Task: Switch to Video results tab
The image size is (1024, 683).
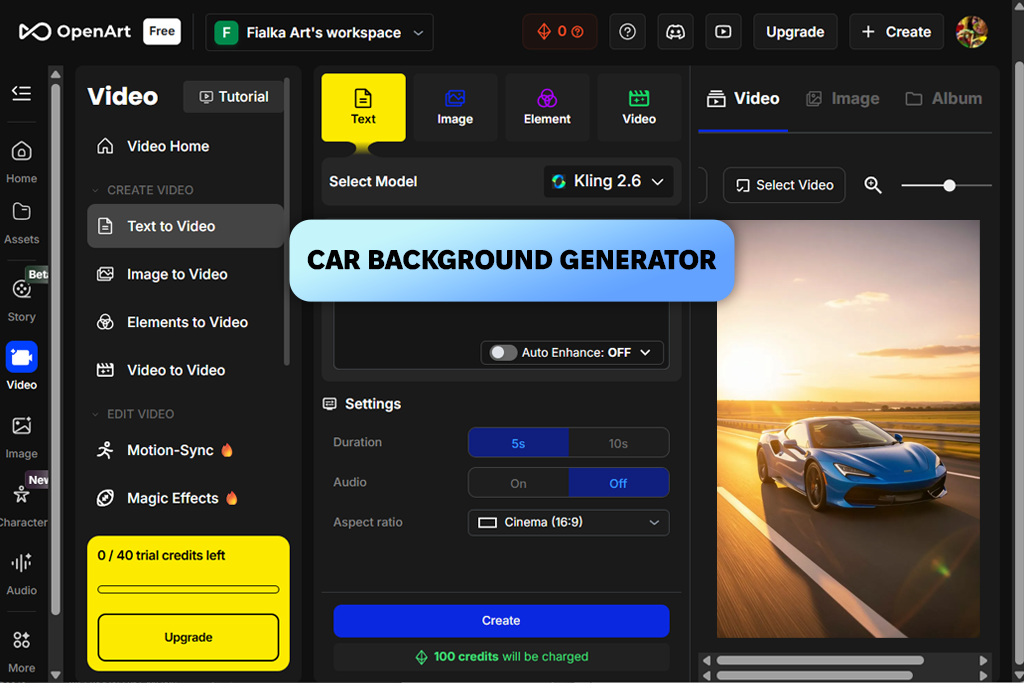Action: click(x=743, y=99)
